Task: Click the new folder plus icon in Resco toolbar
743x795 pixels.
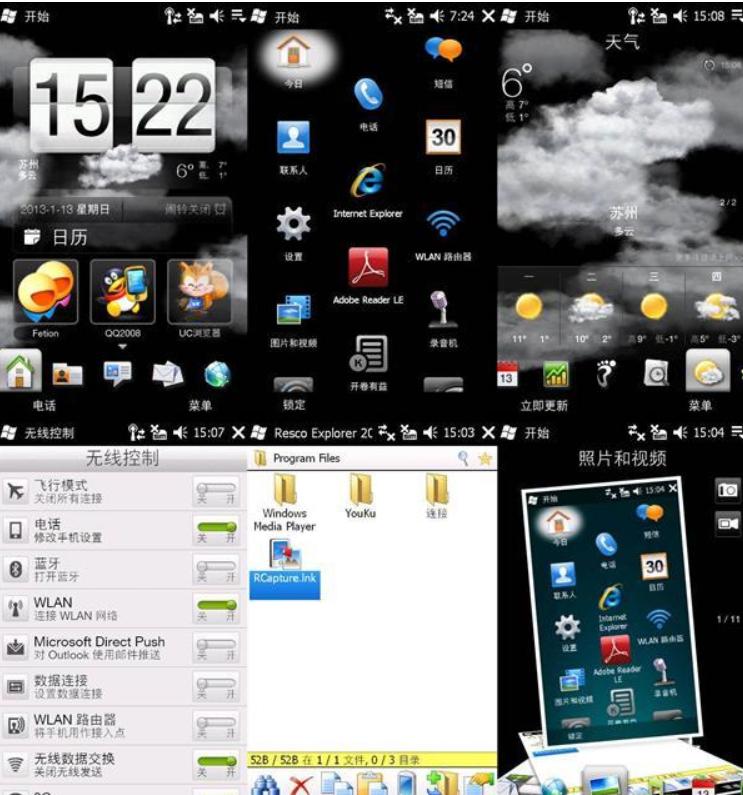Action: (441, 783)
